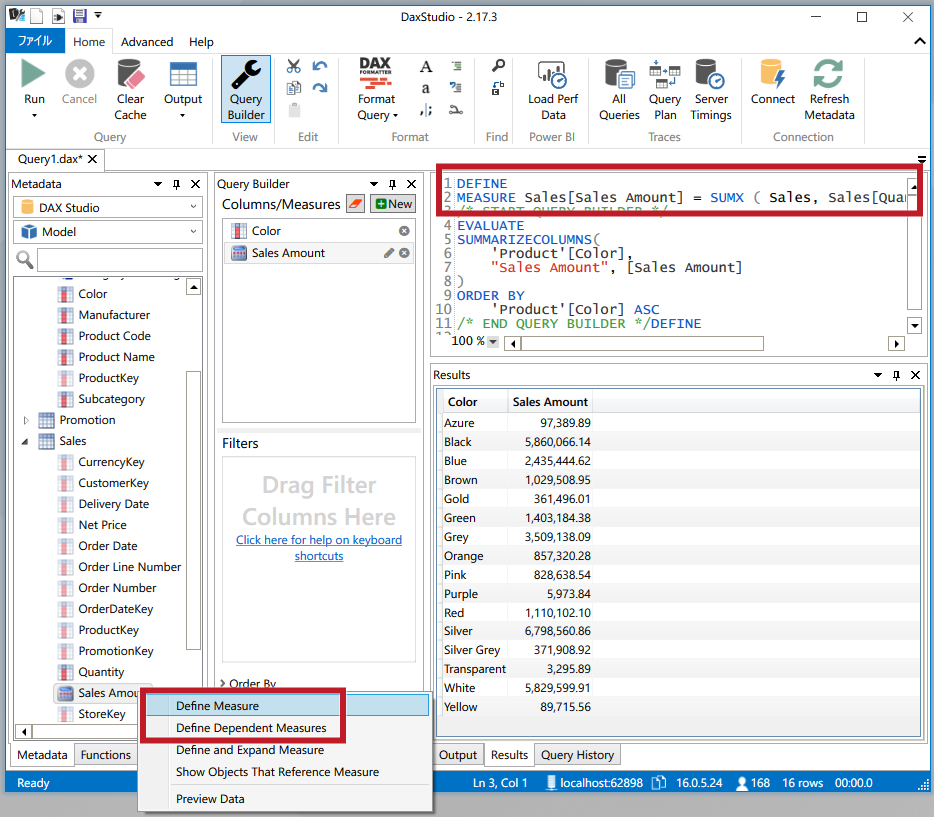Viewport: 934px width, 817px height.
Task: Switch to the Functions tab
Action: [105, 754]
